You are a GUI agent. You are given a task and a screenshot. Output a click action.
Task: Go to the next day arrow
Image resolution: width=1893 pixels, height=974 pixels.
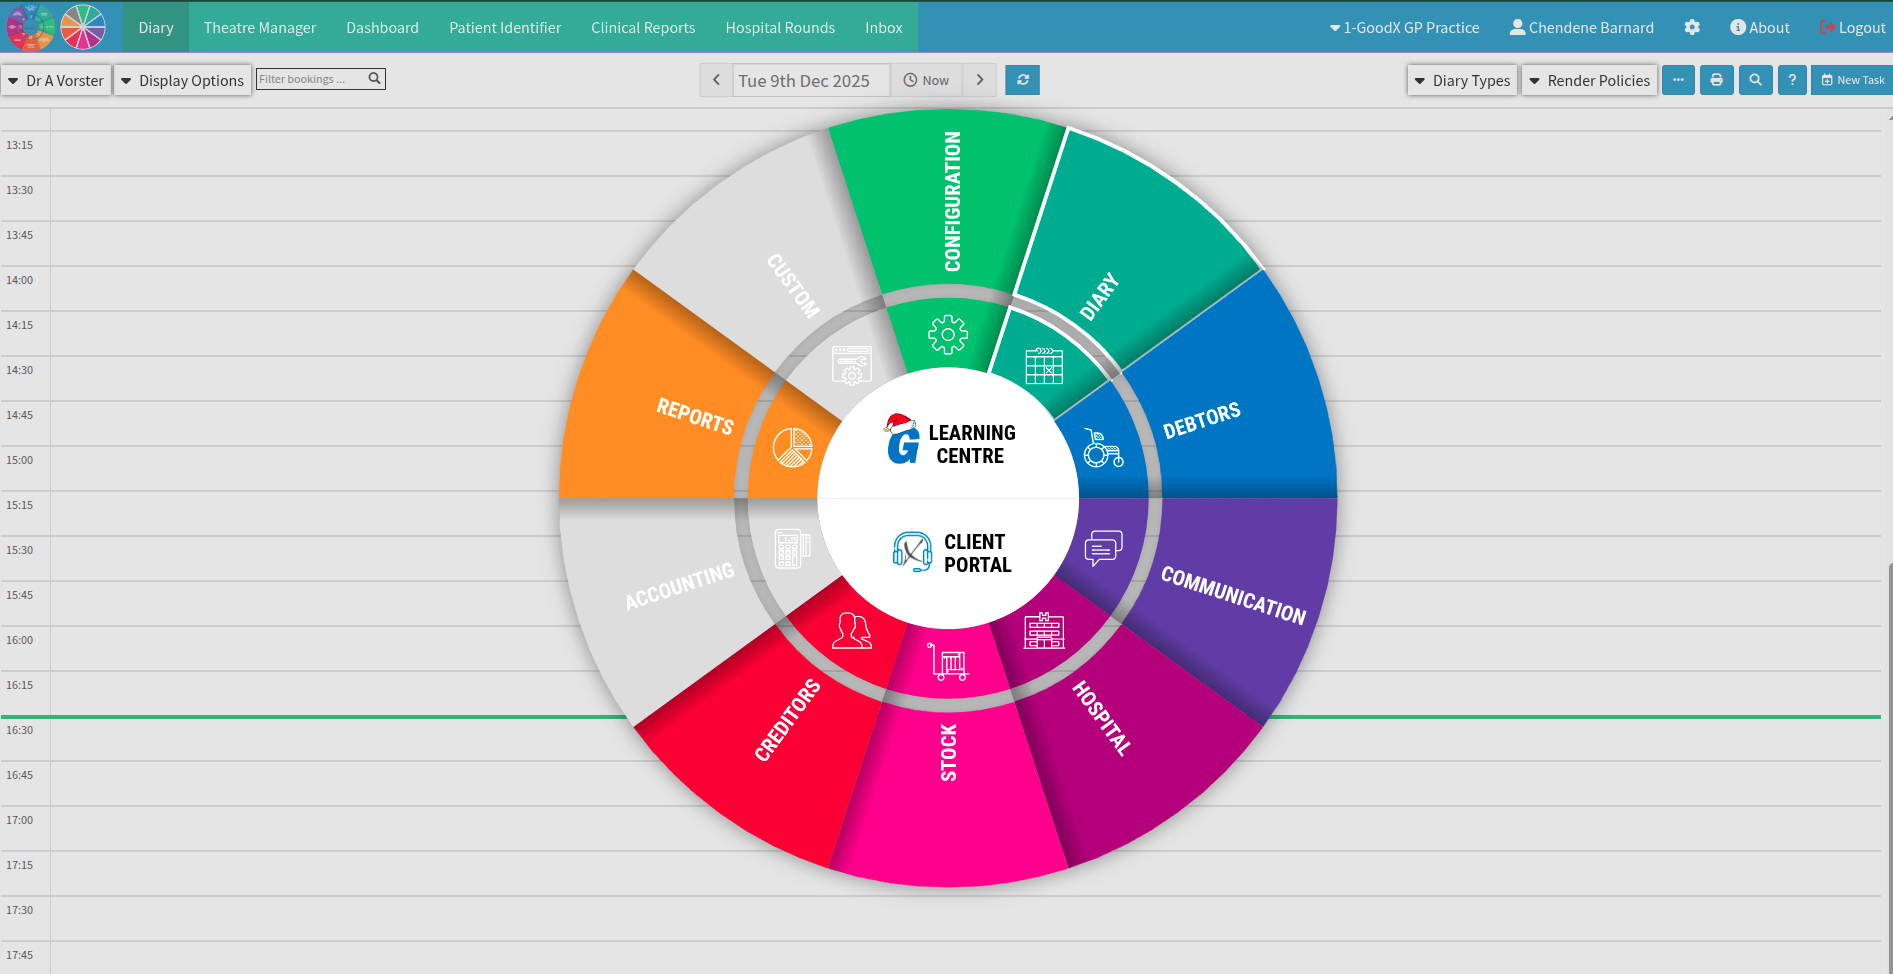click(x=980, y=80)
